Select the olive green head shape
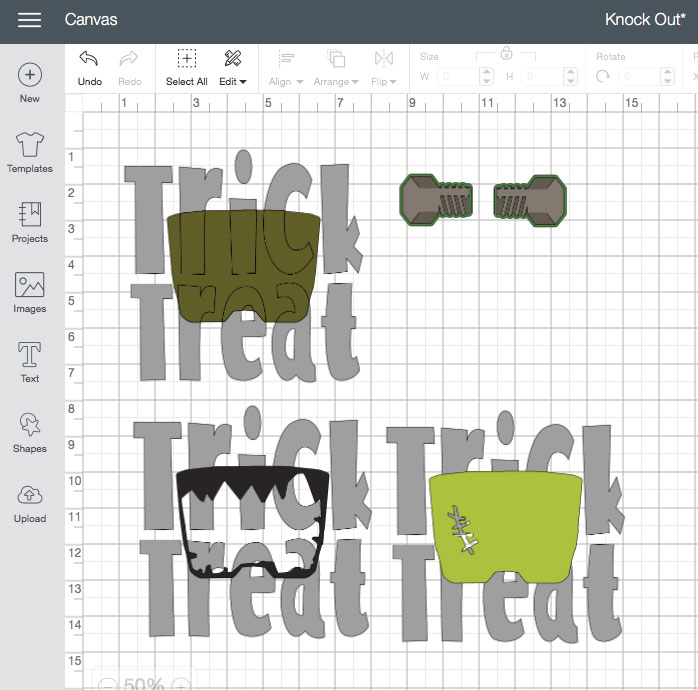Screen dimensions: 698x690 point(244,267)
